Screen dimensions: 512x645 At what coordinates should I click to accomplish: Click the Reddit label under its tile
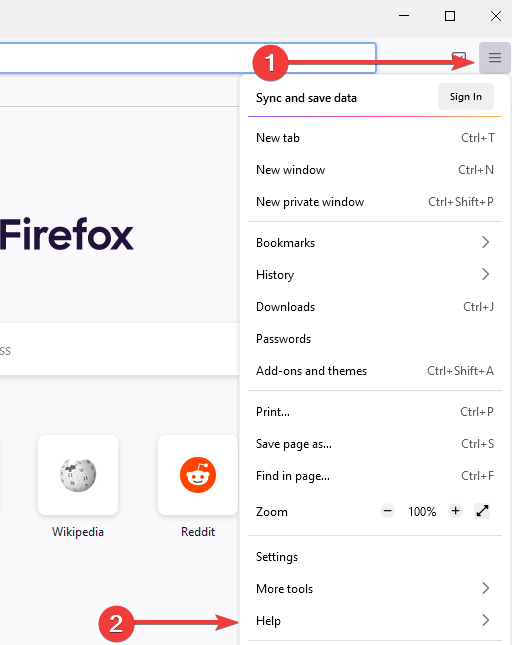click(198, 532)
